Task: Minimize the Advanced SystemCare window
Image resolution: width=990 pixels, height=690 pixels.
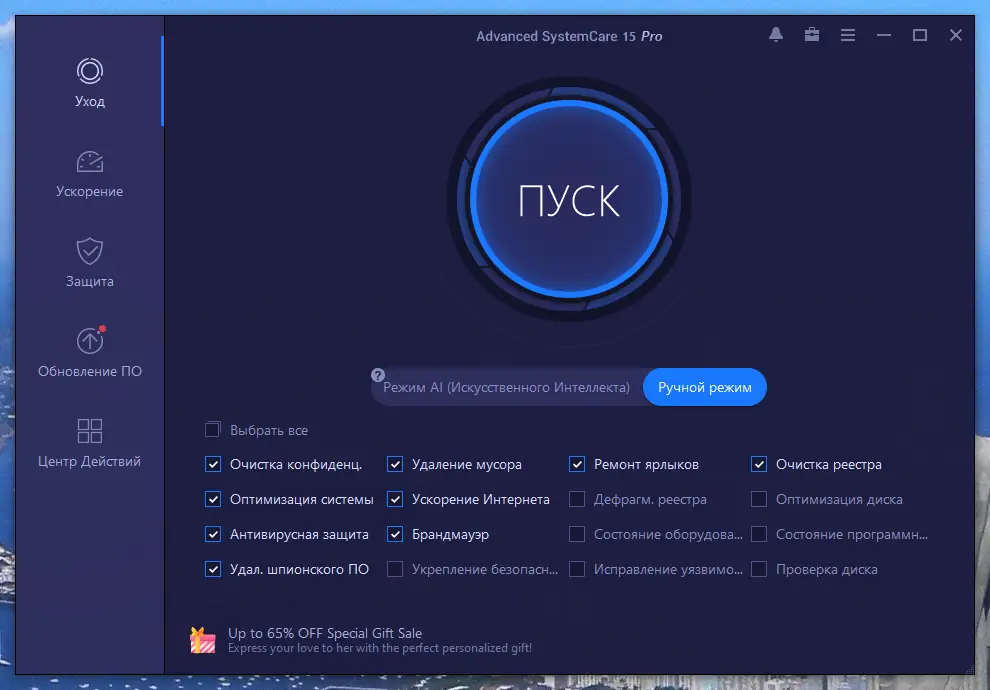Action: point(884,35)
